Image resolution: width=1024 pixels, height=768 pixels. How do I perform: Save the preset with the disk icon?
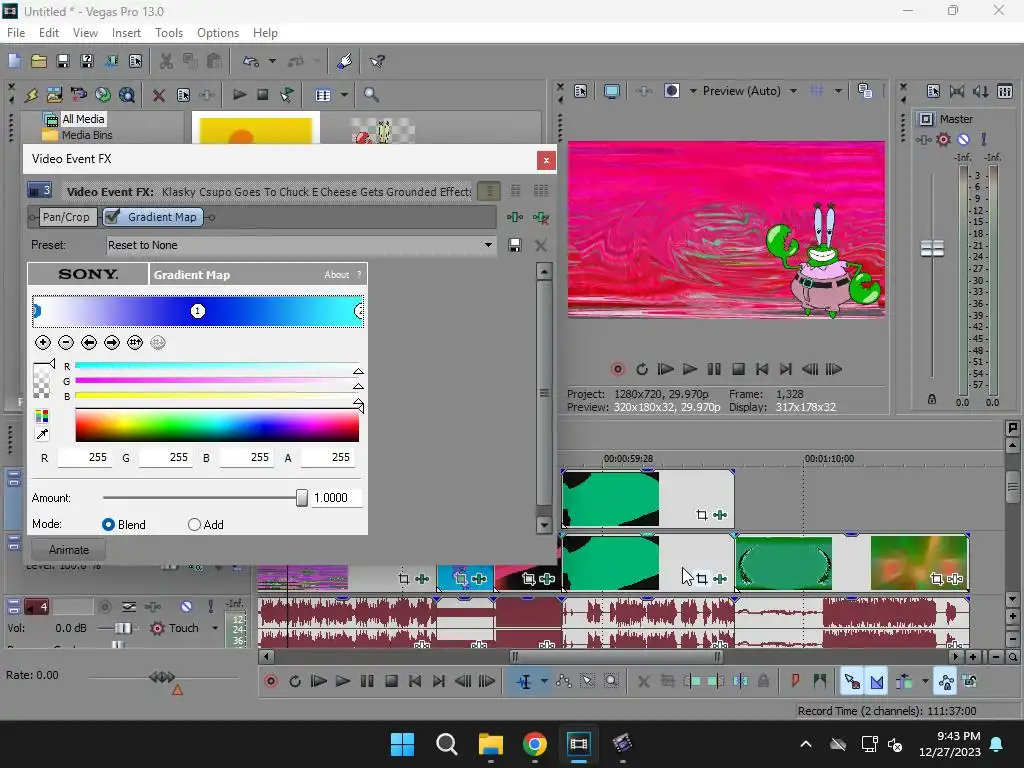[x=515, y=245]
